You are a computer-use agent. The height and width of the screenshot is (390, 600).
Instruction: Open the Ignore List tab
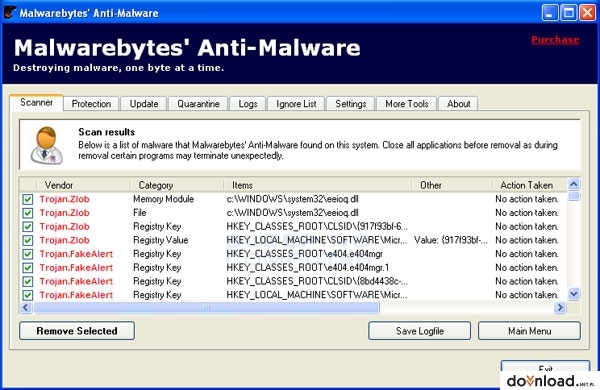click(296, 104)
